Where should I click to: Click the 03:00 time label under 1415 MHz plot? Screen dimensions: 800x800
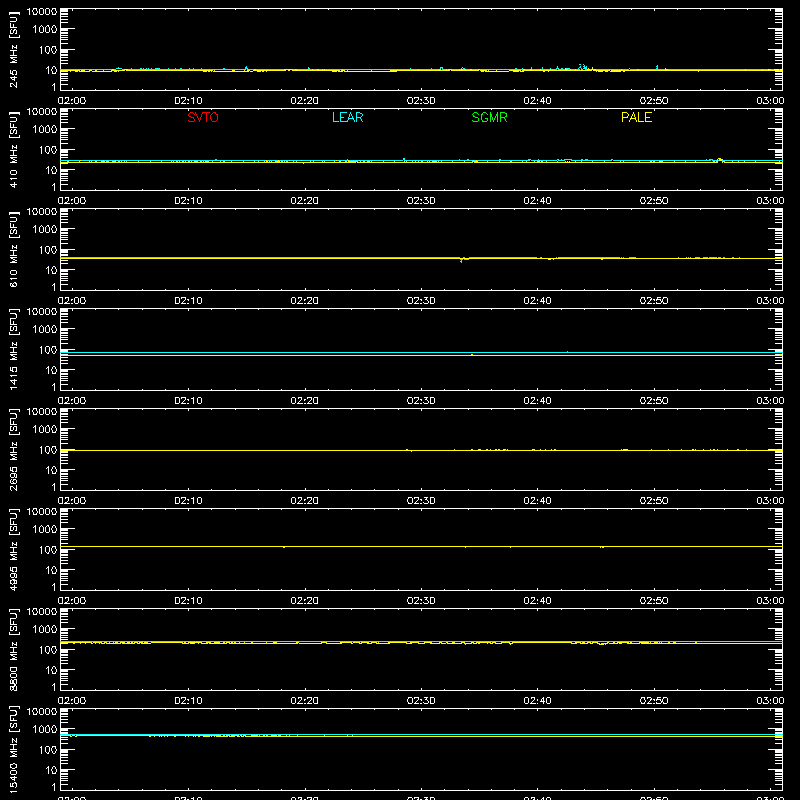click(770, 401)
